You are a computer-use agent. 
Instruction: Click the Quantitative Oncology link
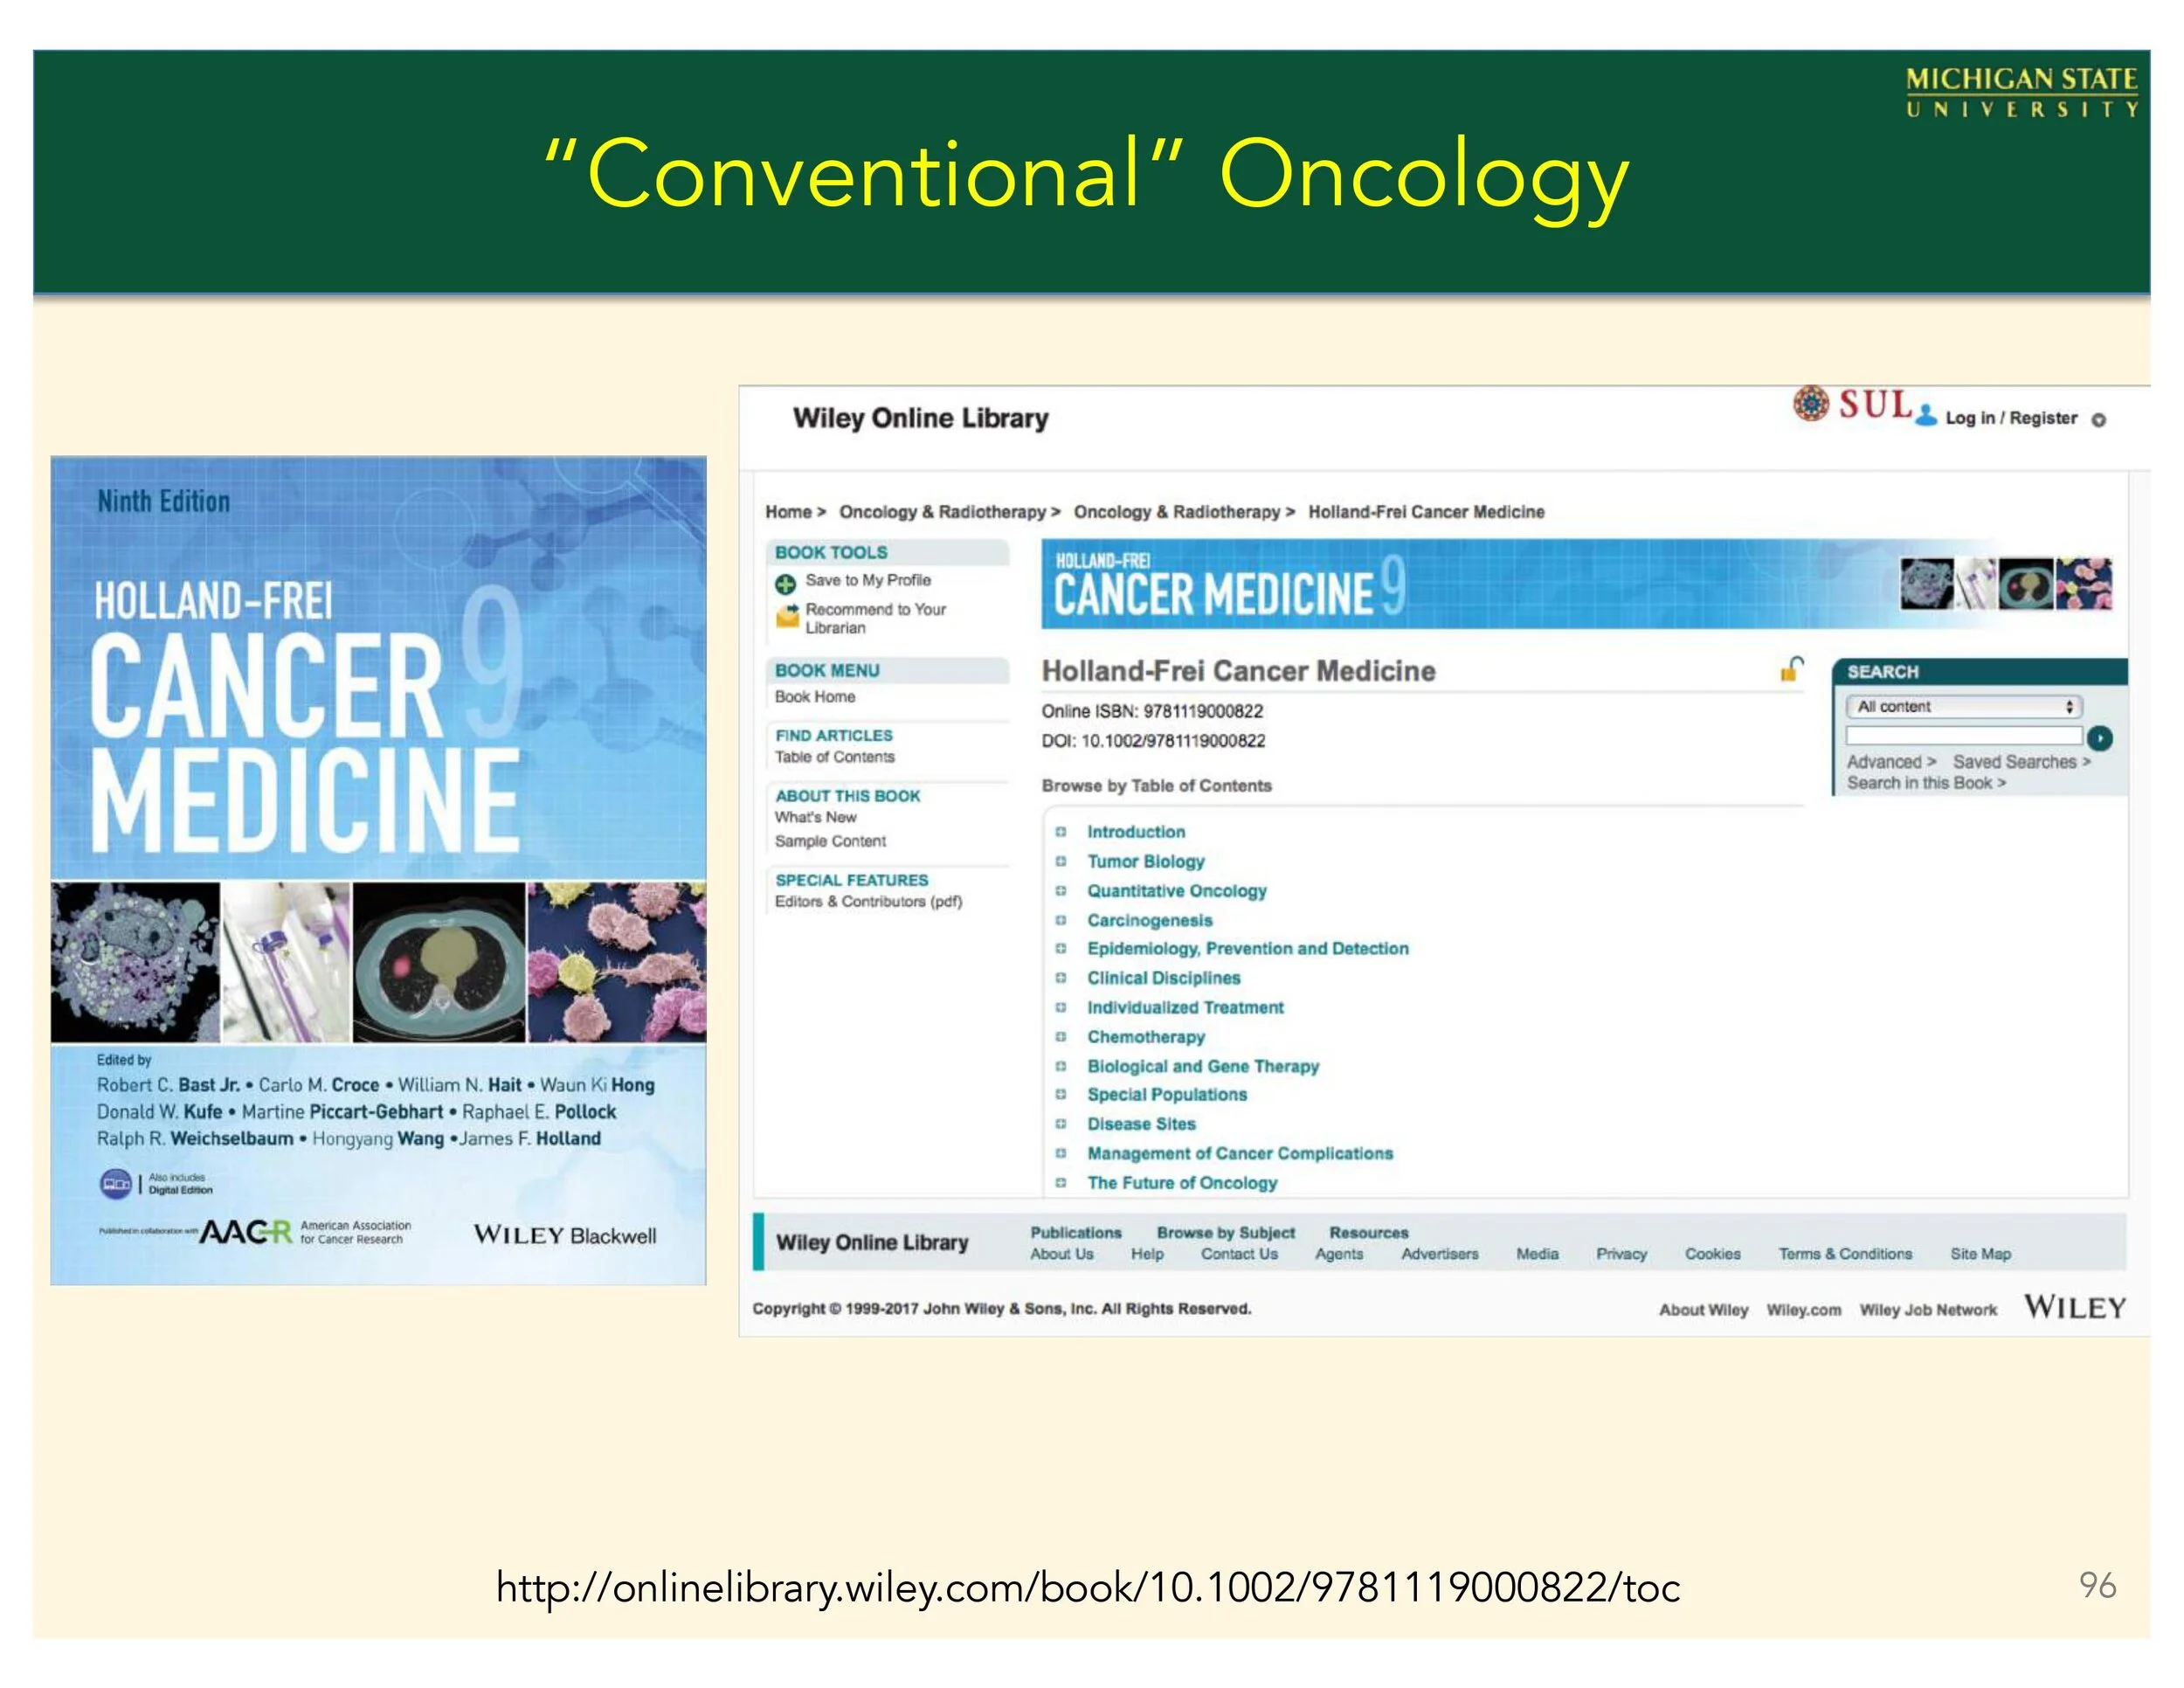1176,890
